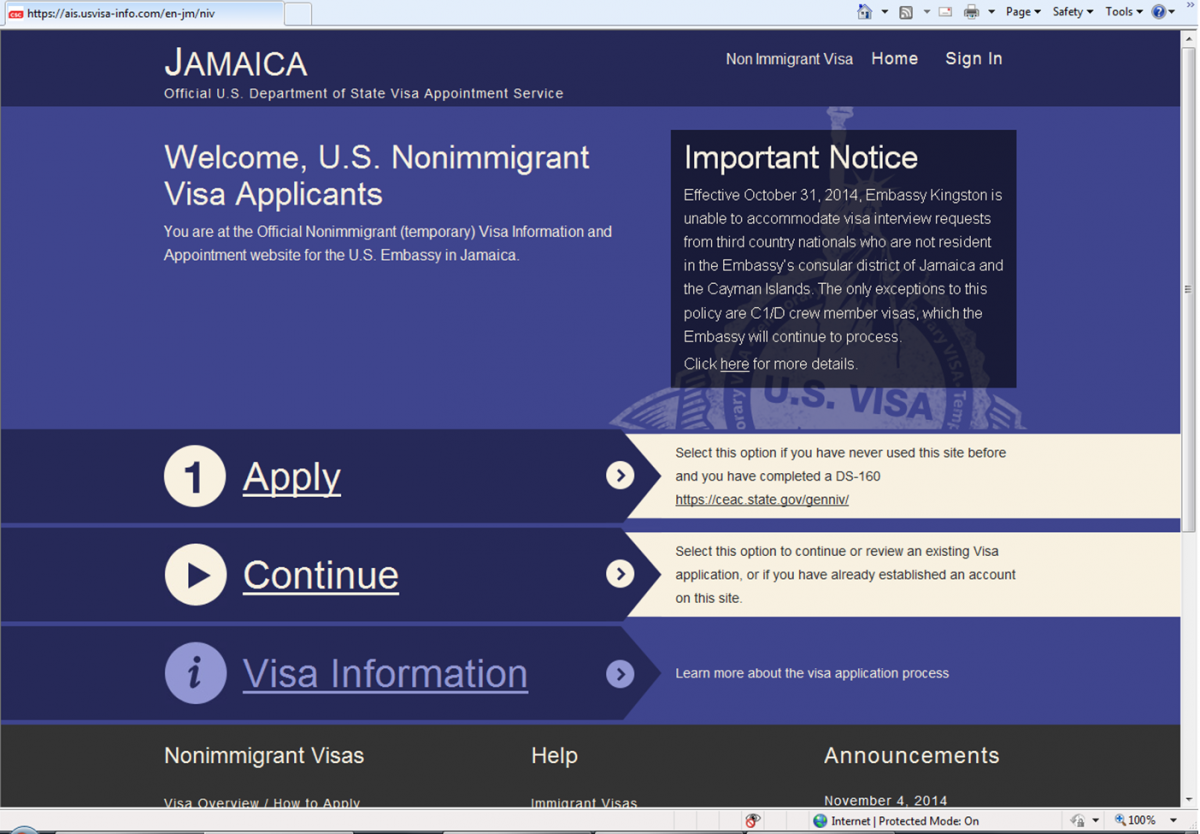The width and height of the screenshot is (1200, 834).
Task: Click the Read mail envelope icon
Action: tap(945, 12)
